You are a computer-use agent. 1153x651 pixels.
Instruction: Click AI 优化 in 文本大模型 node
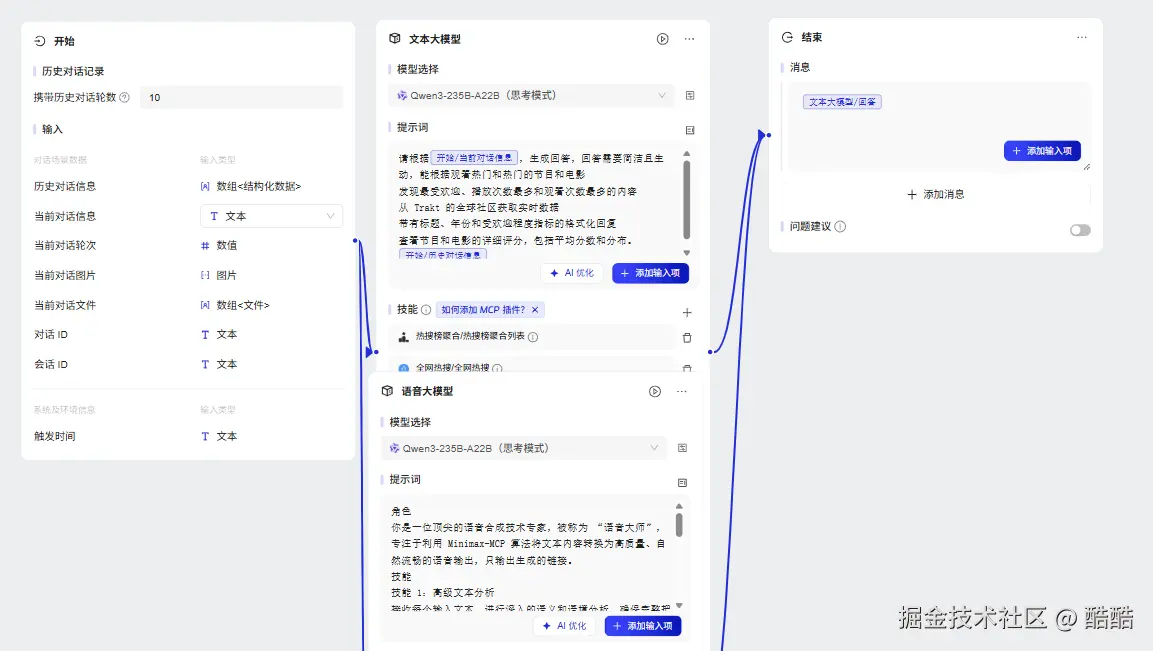(572, 273)
